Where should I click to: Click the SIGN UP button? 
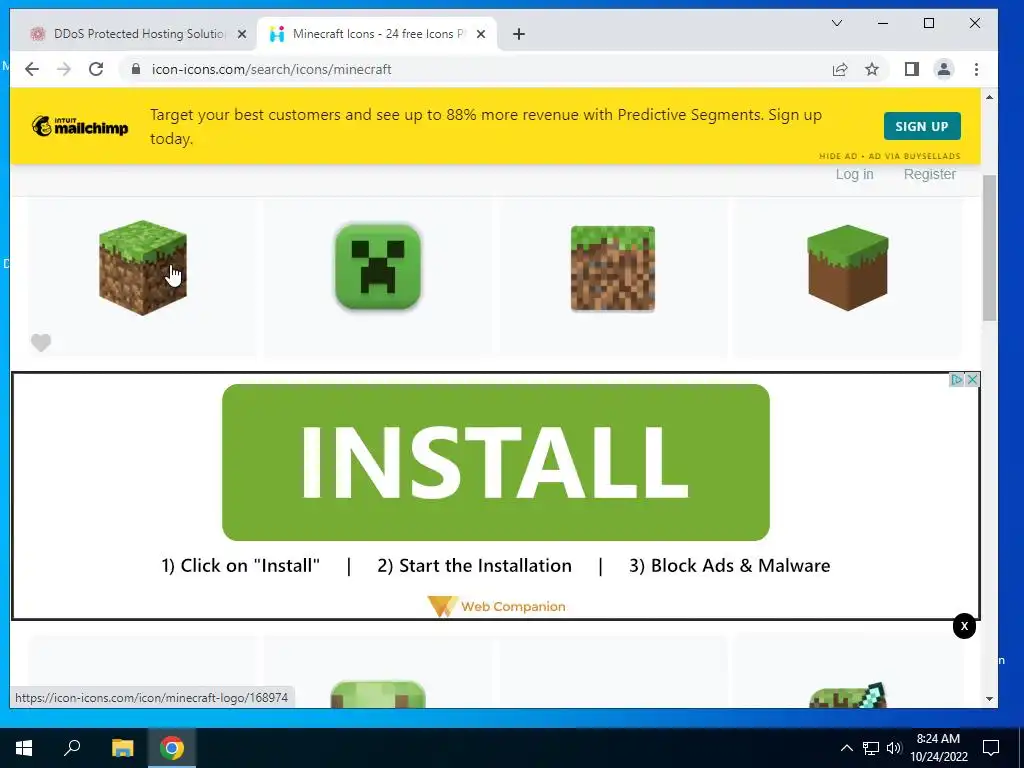pyautogui.click(x=922, y=126)
